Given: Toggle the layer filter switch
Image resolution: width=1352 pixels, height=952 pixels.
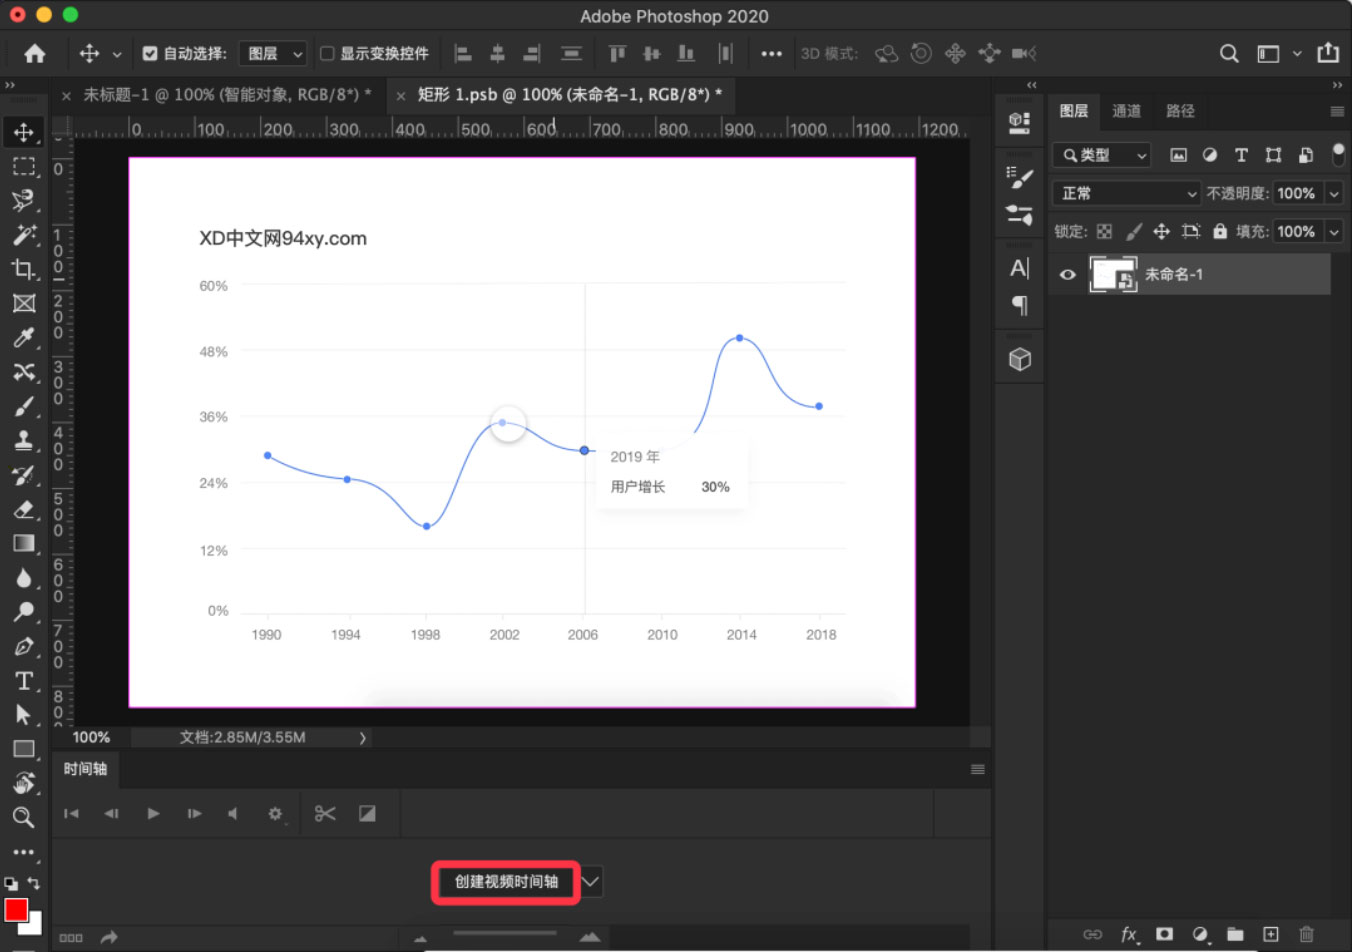Looking at the screenshot, I should pos(1338,154).
